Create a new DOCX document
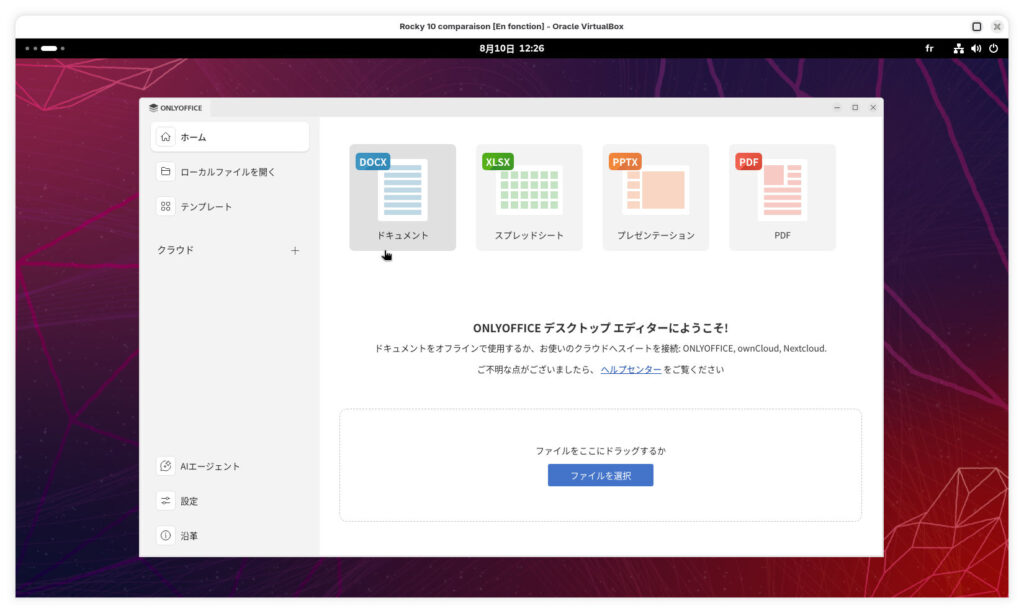Image resolution: width=1024 pixels, height=613 pixels. [402, 197]
